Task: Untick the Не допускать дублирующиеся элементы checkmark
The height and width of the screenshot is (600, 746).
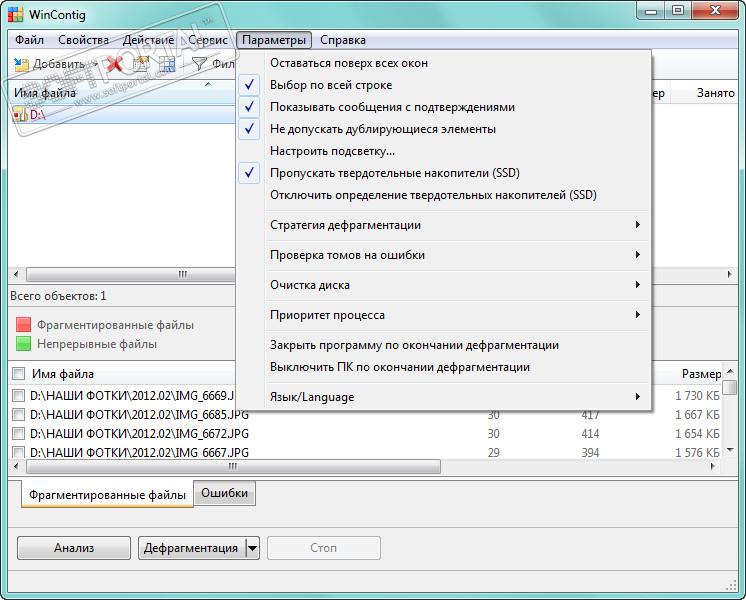Action: coord(249,128)
